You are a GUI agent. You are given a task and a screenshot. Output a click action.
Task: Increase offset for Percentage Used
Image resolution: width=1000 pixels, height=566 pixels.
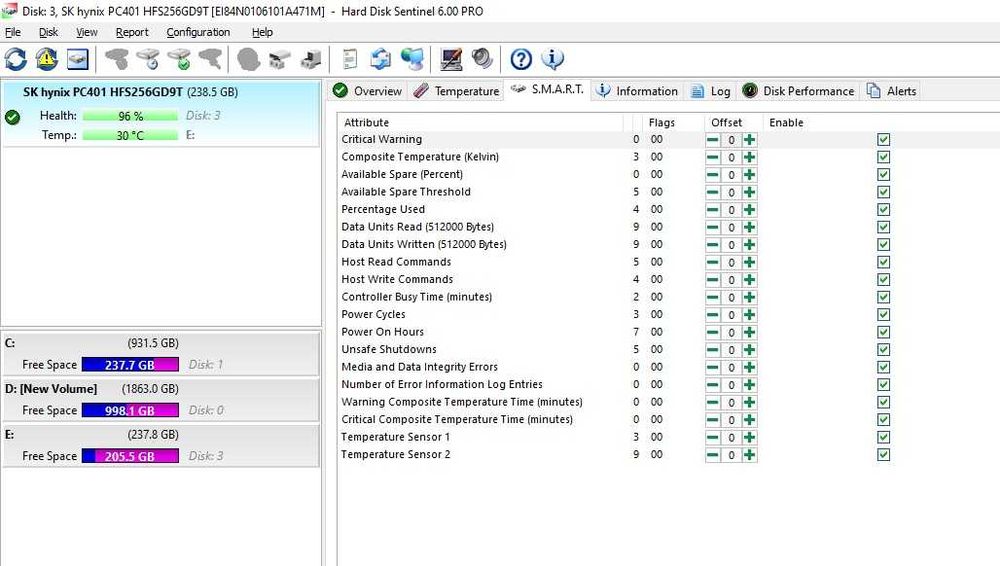click(x=749, y=210)
